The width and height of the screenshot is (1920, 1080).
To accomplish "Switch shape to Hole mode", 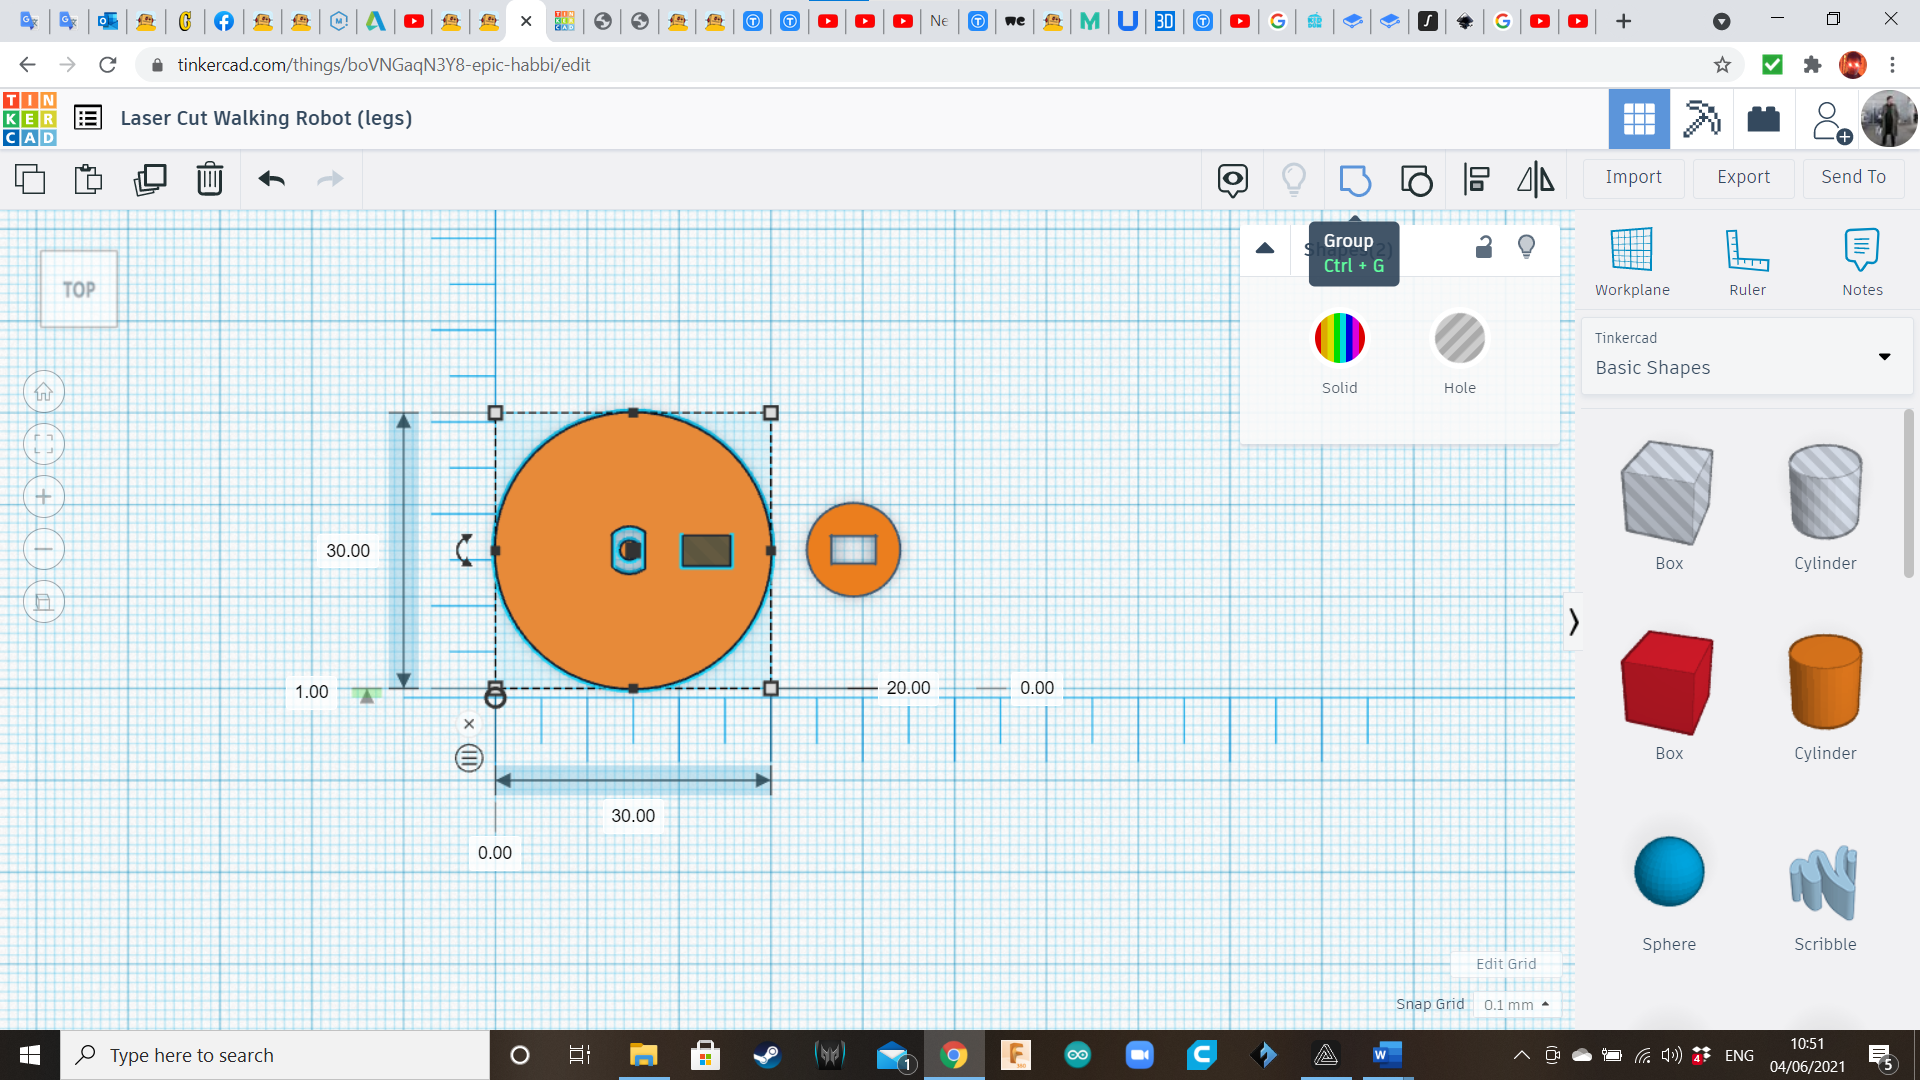I will pyautogui.click(x=1460, y=340).
